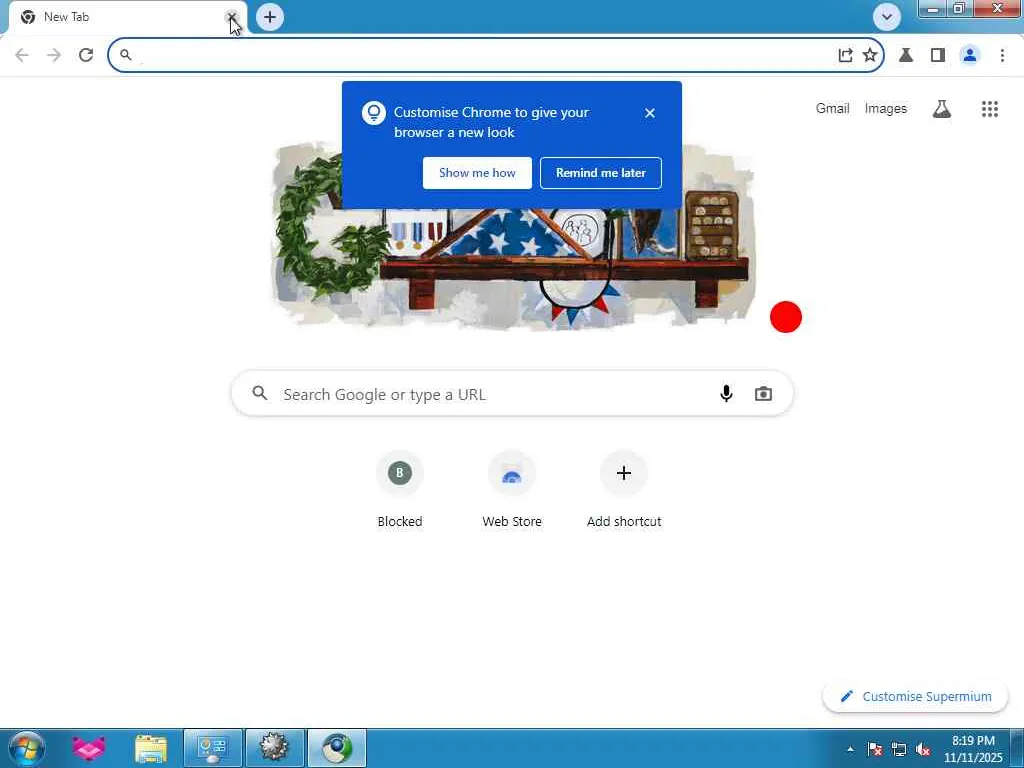Open the Windows Start menu
1024x768 pixels.
27,748
